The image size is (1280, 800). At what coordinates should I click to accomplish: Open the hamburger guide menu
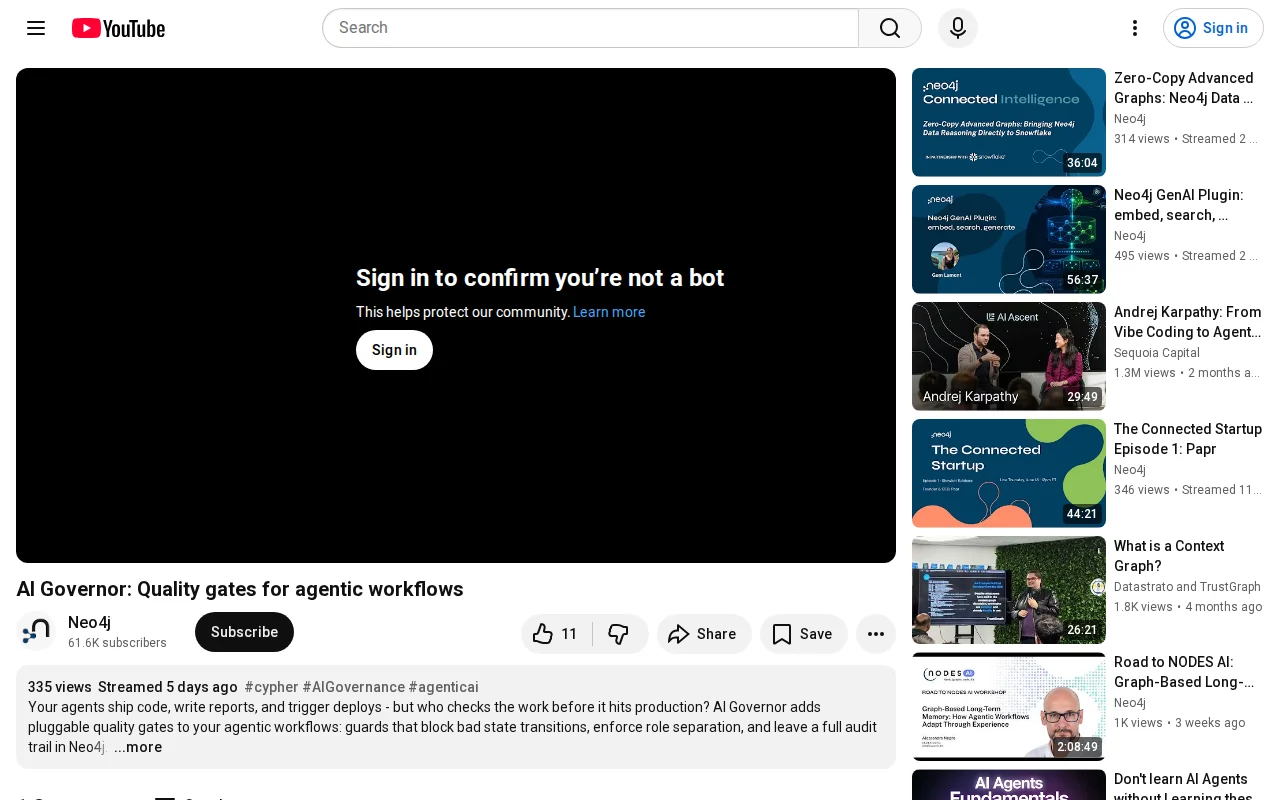click(36, 28)
